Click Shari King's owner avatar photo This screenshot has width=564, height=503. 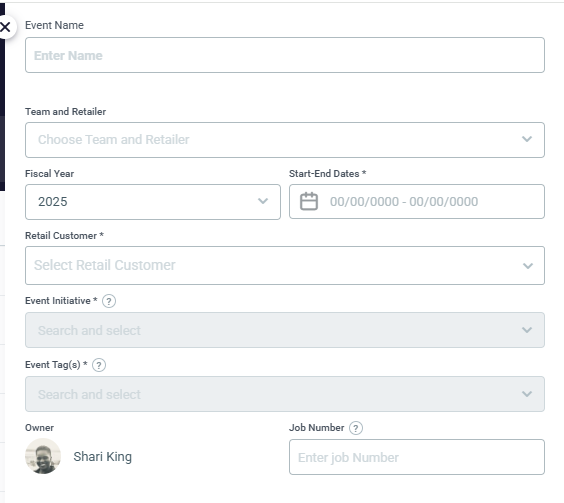pos(43,456)
